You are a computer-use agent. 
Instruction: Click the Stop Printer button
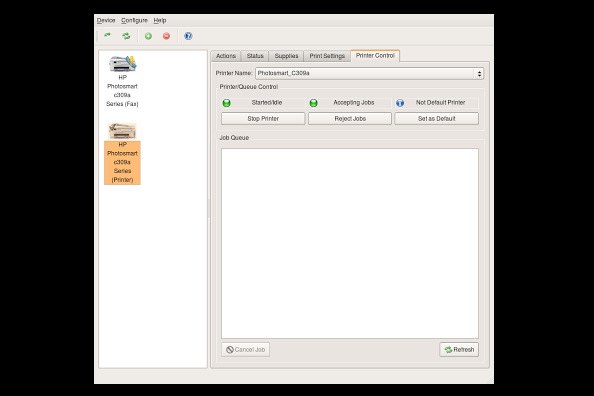263,119
